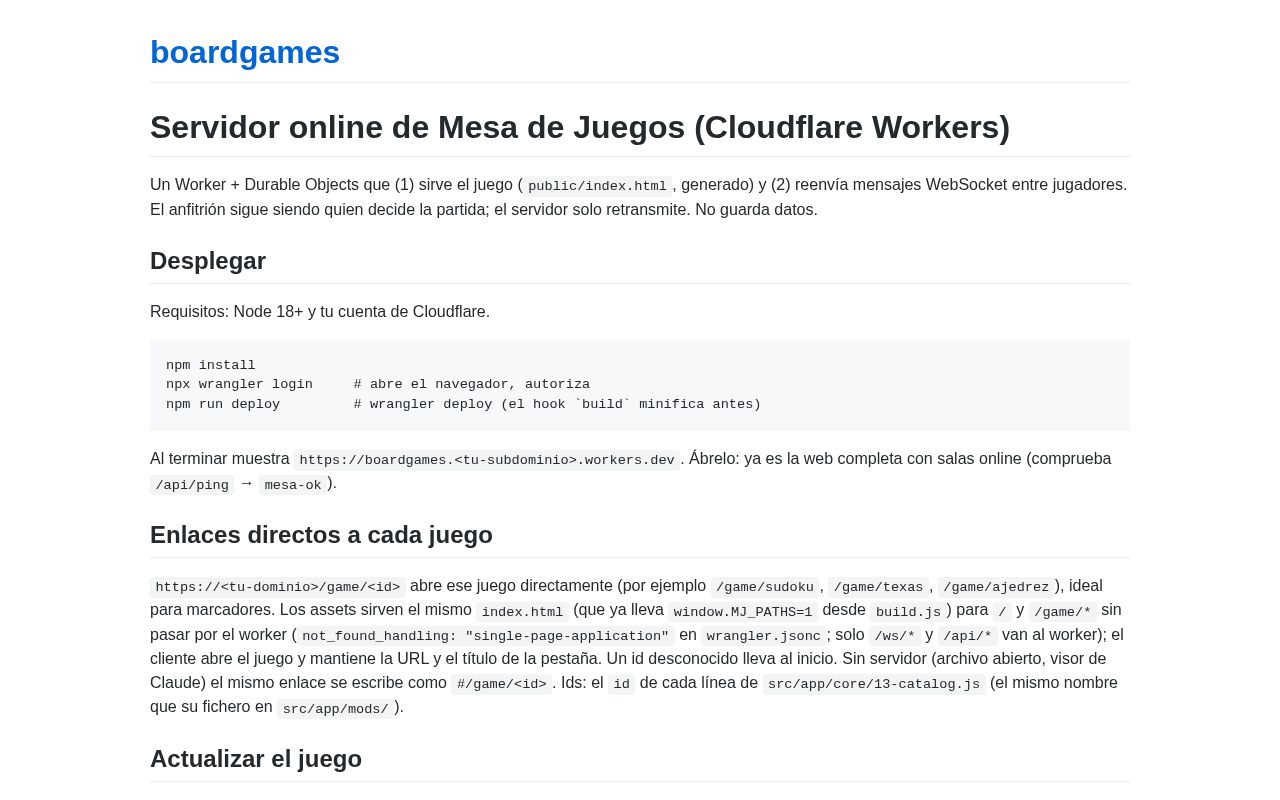Click the '/api/*' inline code
This screenshot has width=1280, height=800.
click(x=968, y=636)
